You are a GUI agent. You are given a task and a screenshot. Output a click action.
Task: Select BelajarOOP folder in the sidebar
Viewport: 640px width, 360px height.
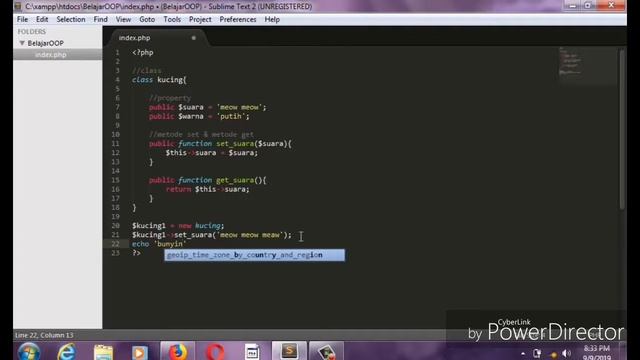tap(46, 43)
